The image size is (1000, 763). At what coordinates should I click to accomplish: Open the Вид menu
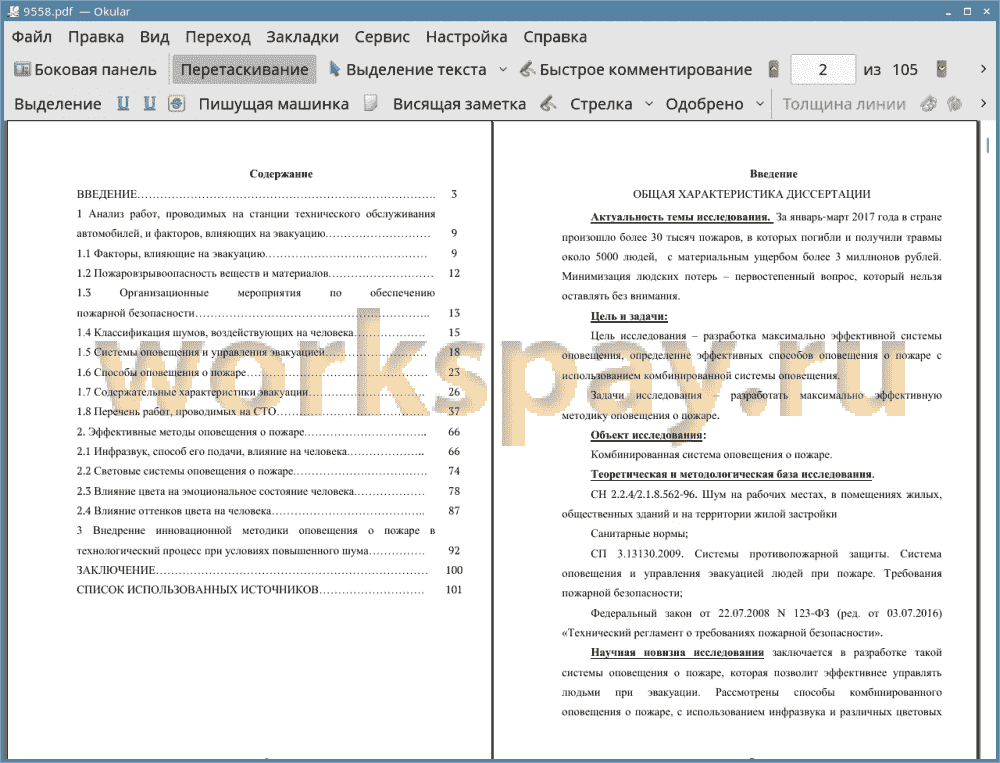point(154,37)
